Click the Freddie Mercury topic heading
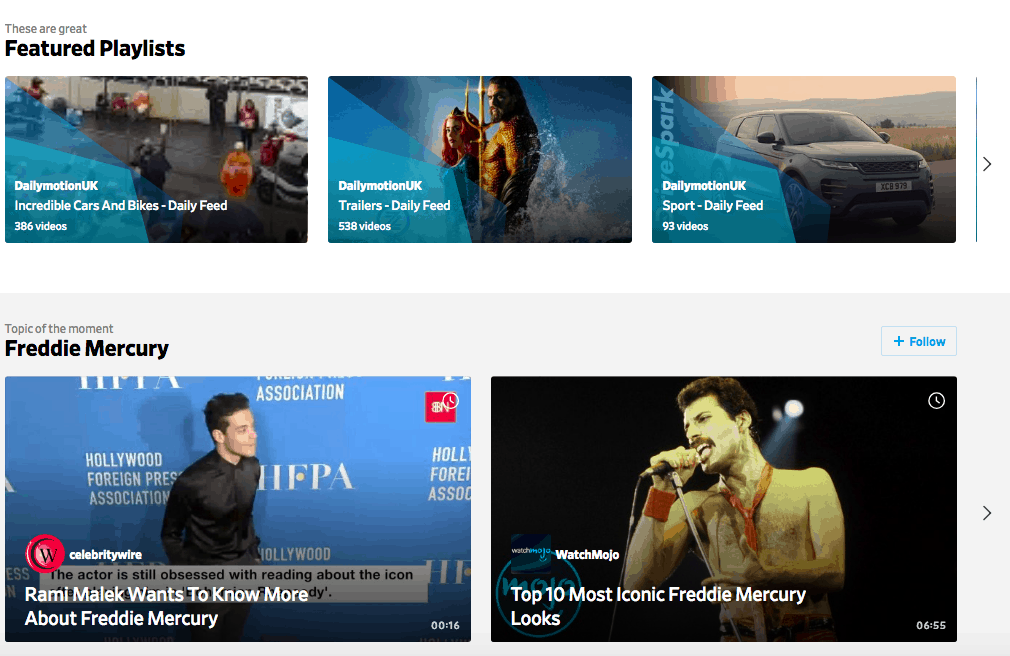The width and height of the screenshot is (1010, 656). [86, 349]
